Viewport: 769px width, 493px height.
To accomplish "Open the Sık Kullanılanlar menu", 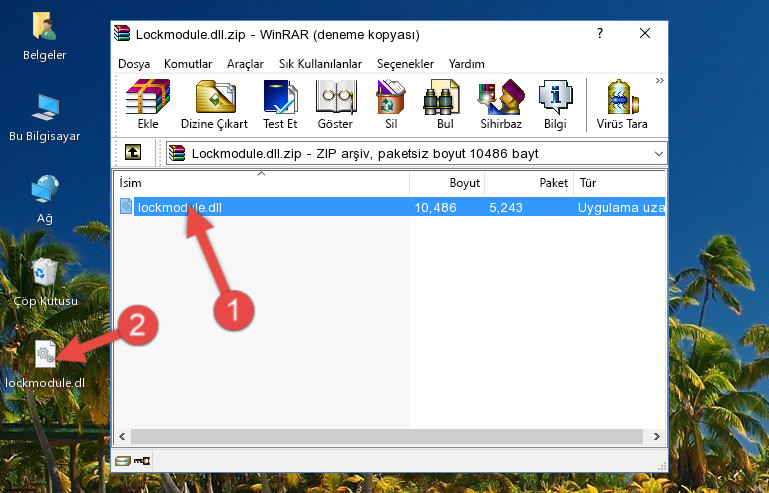I will coord(320,64).
